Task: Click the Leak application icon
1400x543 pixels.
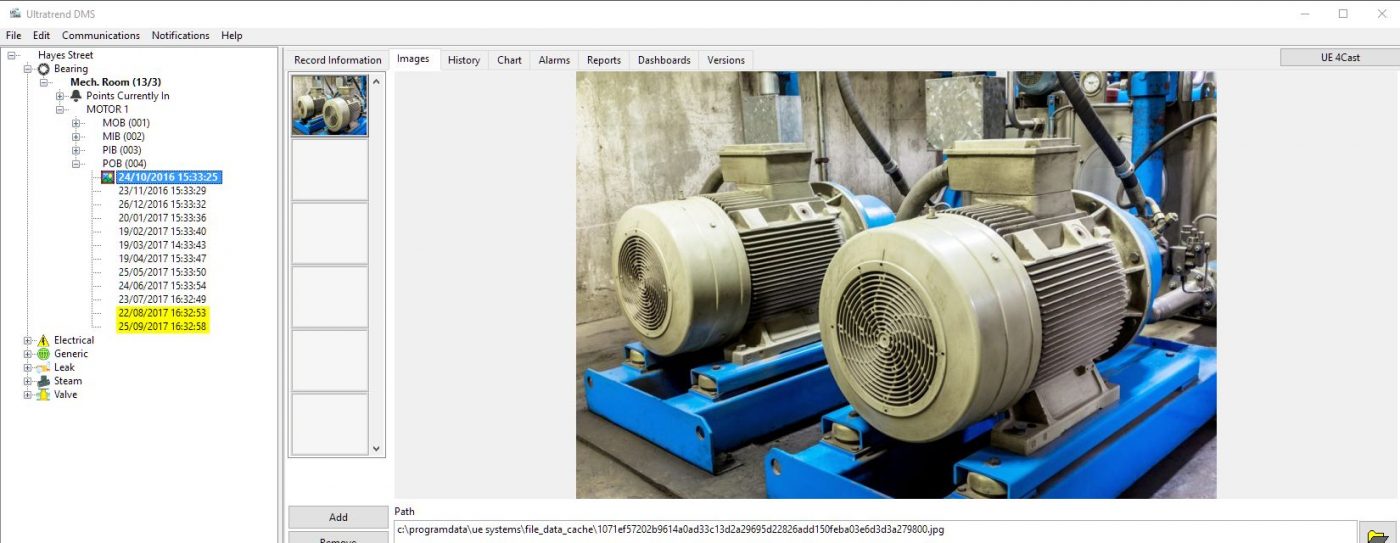Action: click(43, 368)
